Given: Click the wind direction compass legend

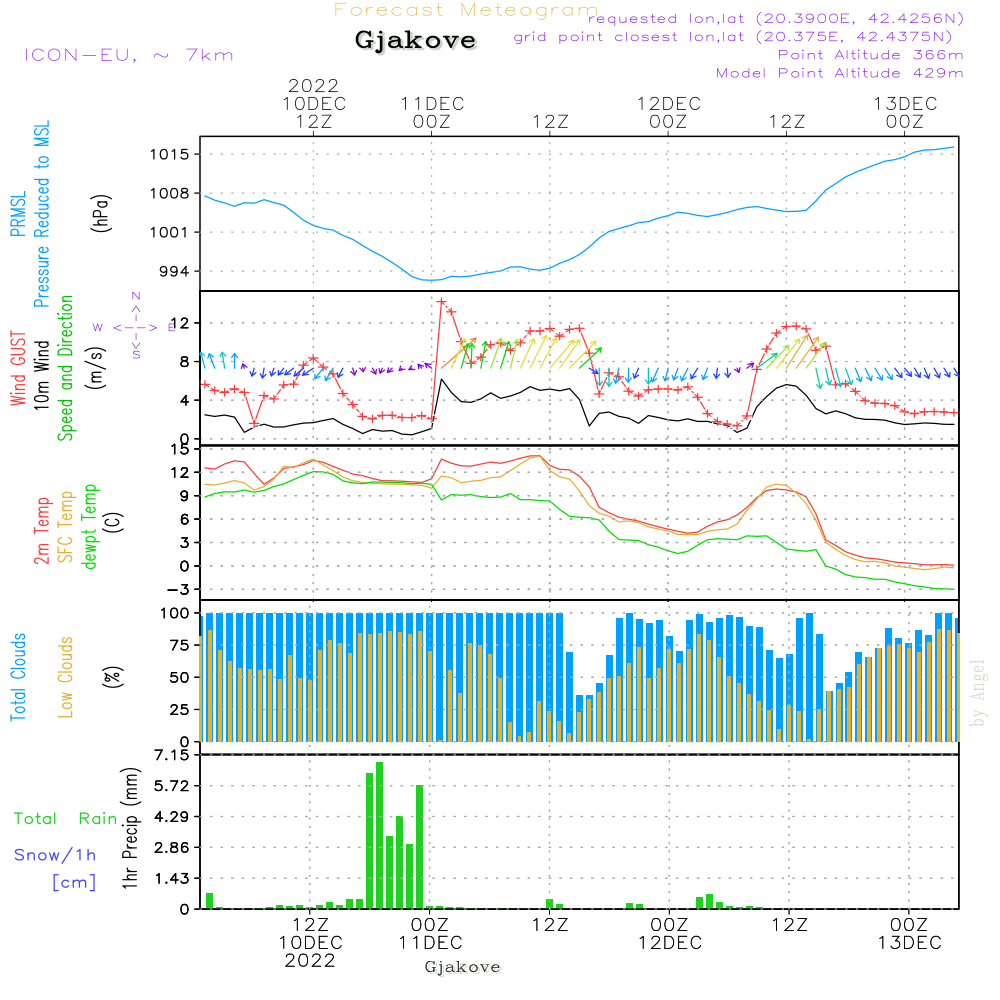Looking at the screenshot, I should click(135, 327).
